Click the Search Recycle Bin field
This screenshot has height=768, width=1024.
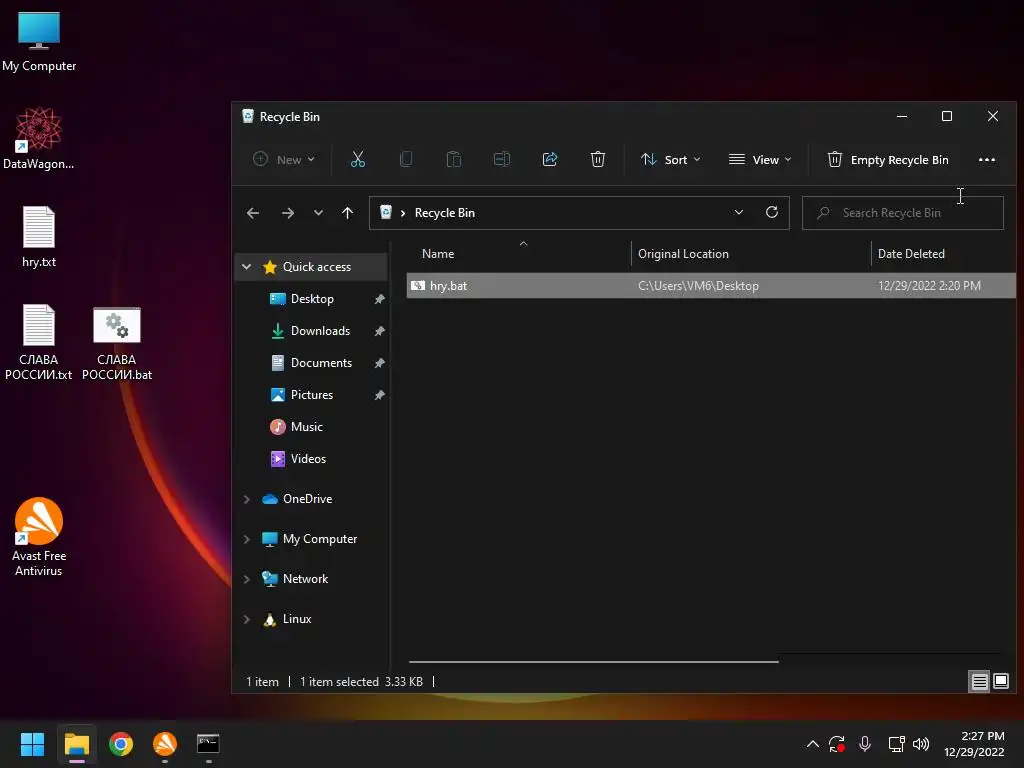(903, 213)
